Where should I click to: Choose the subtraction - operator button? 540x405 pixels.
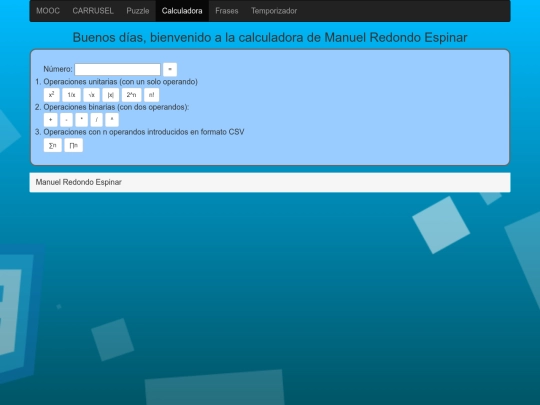[66, 120]
